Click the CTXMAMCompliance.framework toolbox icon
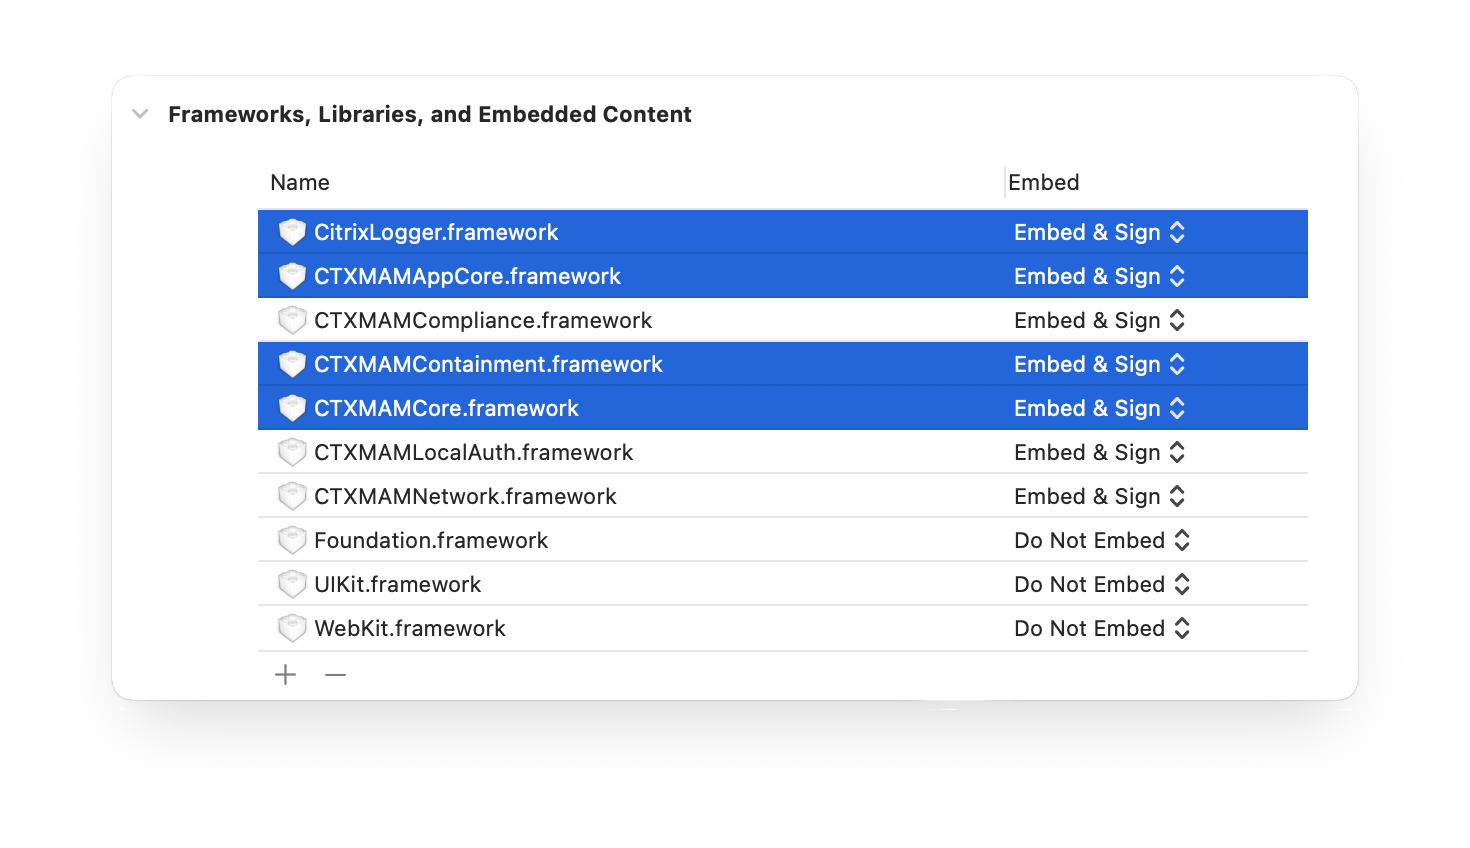 292,320
